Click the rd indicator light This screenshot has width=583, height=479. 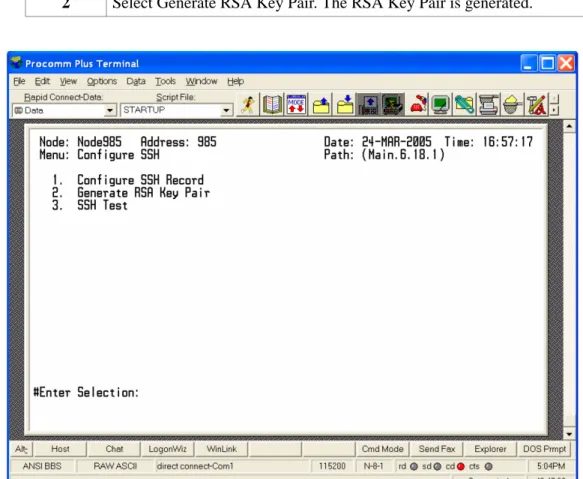tap(414, 466)
